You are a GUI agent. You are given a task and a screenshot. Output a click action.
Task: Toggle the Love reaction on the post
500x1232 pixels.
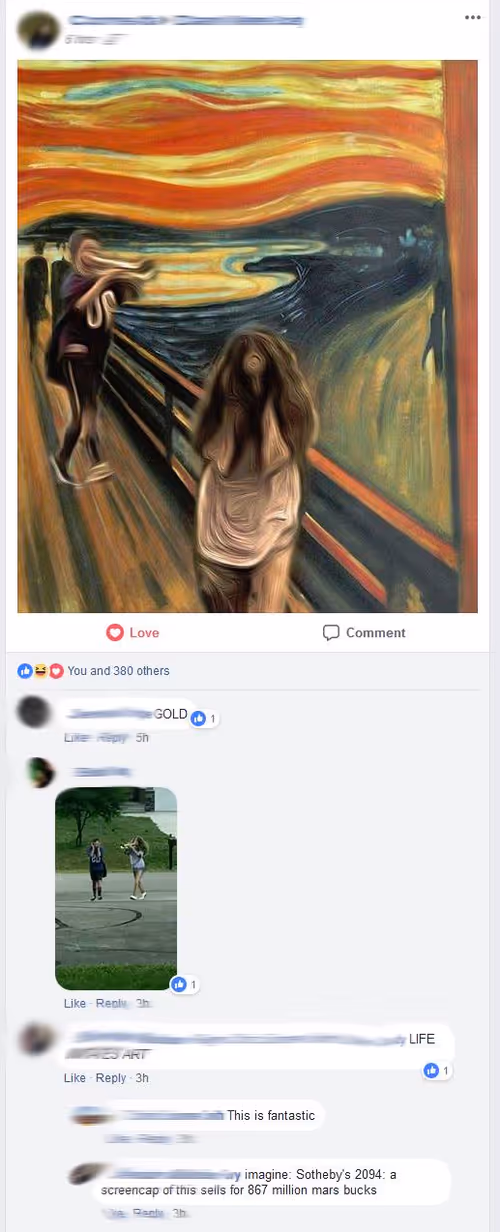click(x=133, y=632)
